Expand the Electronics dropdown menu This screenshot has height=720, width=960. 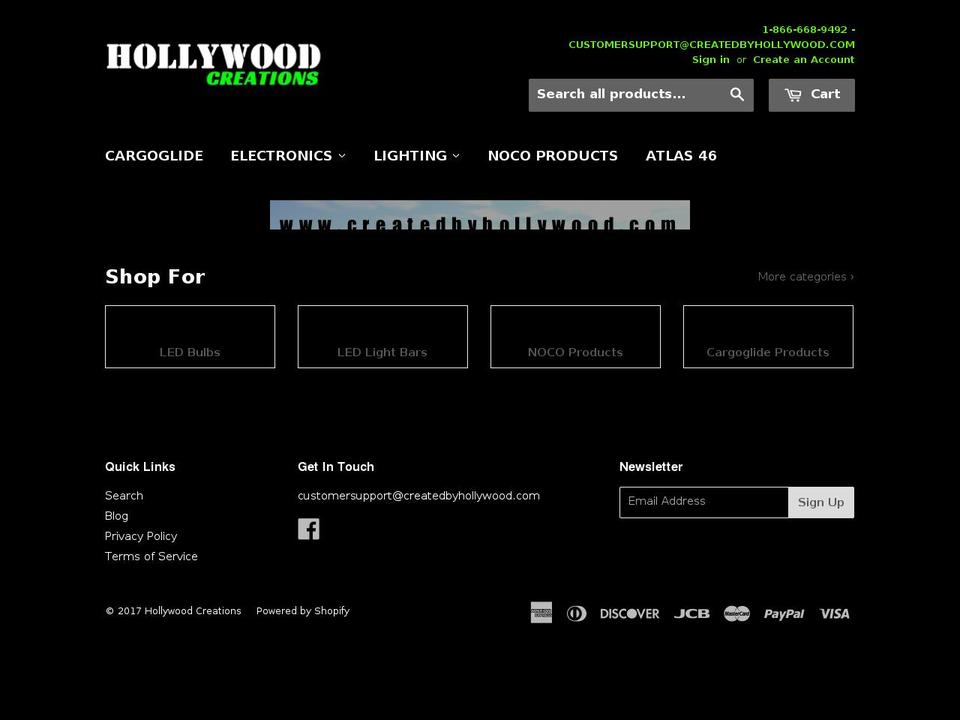coord(288,156)
